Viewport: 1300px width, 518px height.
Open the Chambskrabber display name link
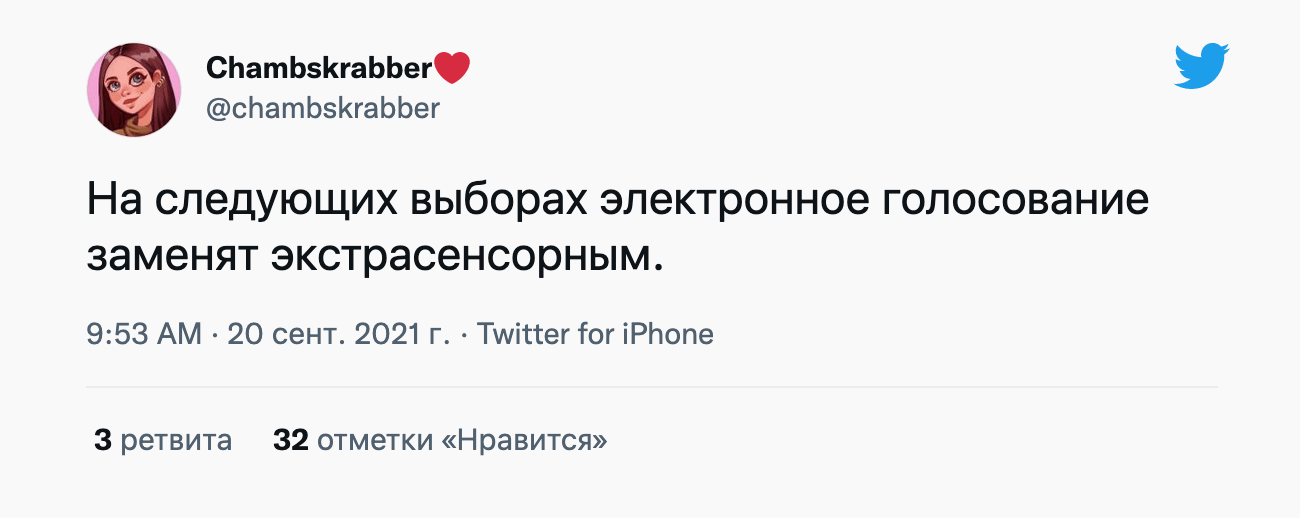[x=319, y=68]
